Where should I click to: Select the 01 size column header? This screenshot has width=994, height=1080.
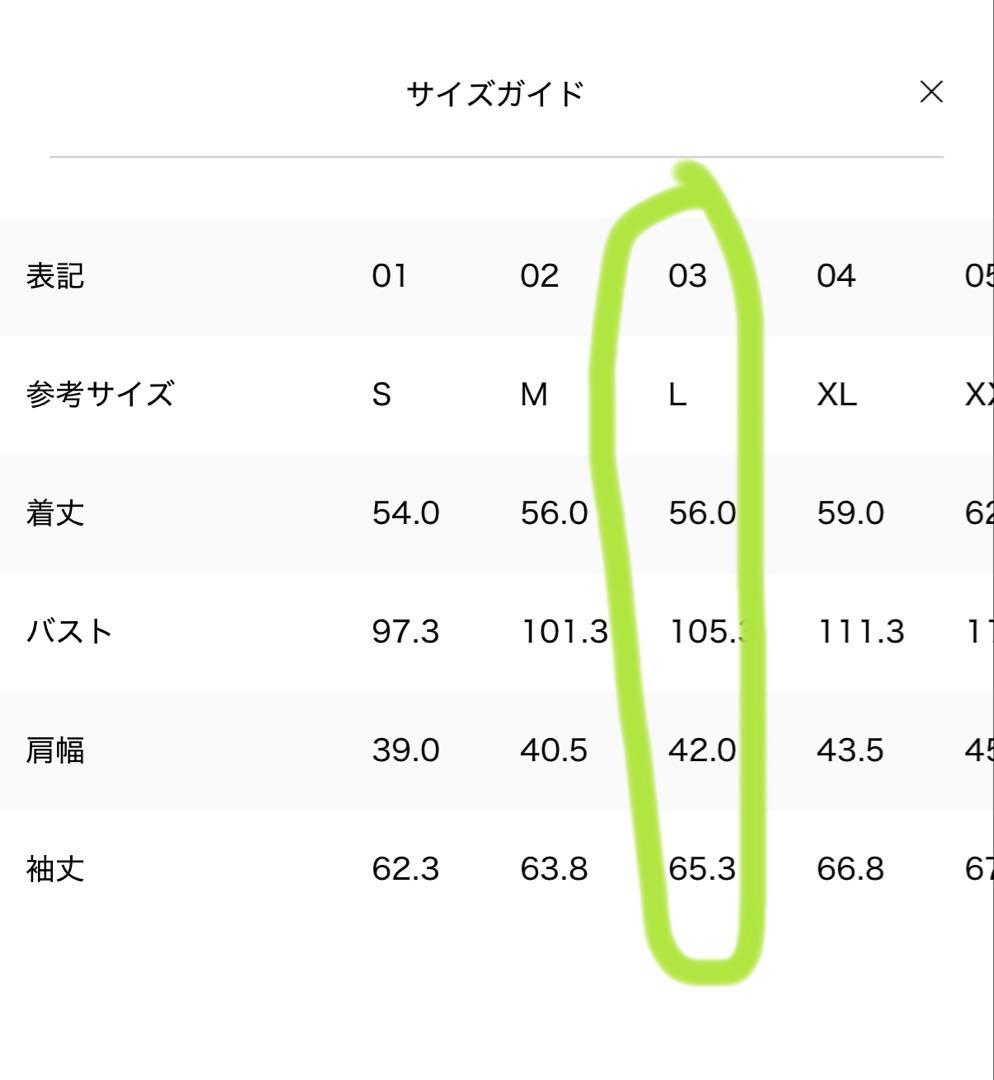point(389,276)
